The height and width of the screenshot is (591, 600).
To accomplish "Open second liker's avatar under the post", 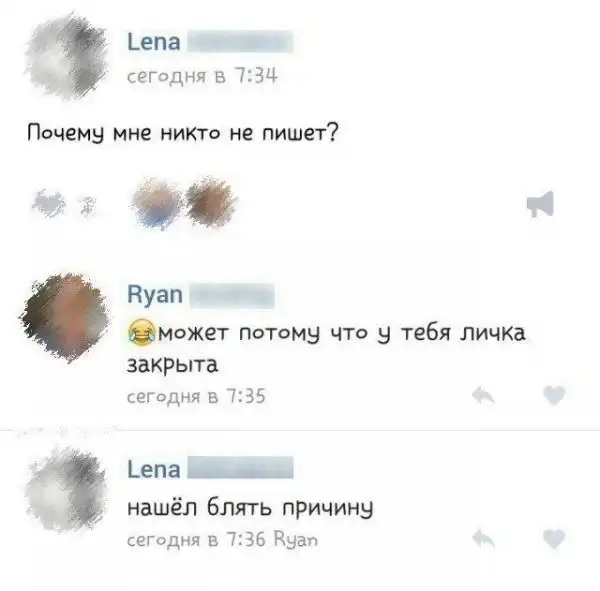I will pyautogui.click(x=211, y=202).
